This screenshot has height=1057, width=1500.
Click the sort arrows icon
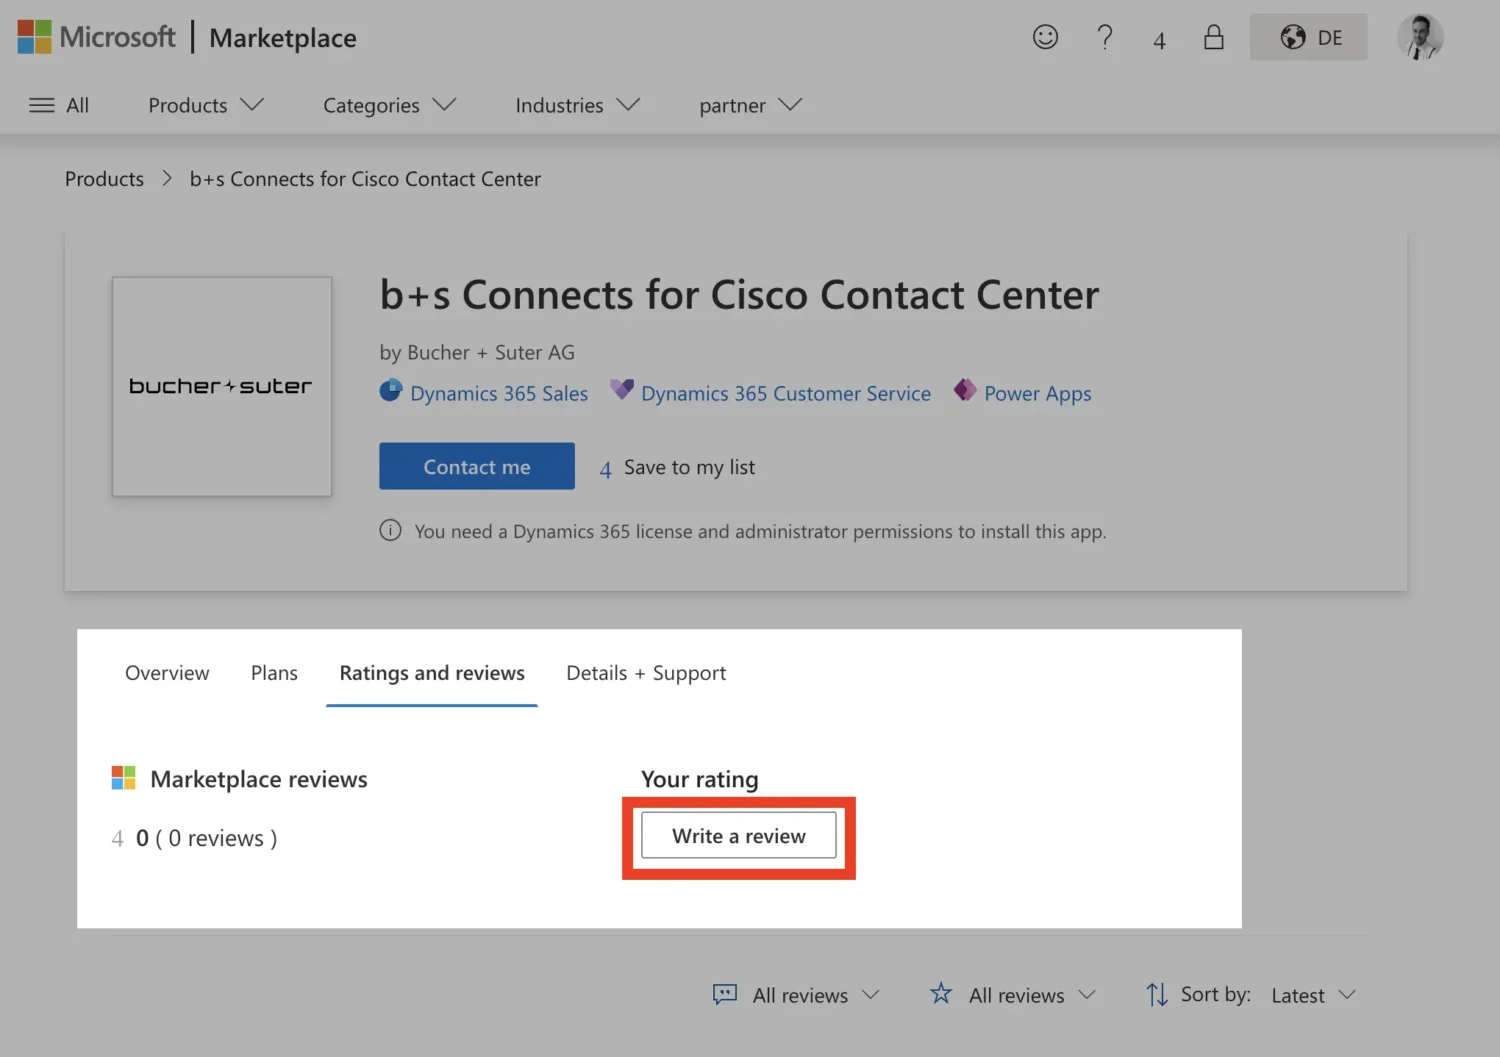[x=1156, y=994]
